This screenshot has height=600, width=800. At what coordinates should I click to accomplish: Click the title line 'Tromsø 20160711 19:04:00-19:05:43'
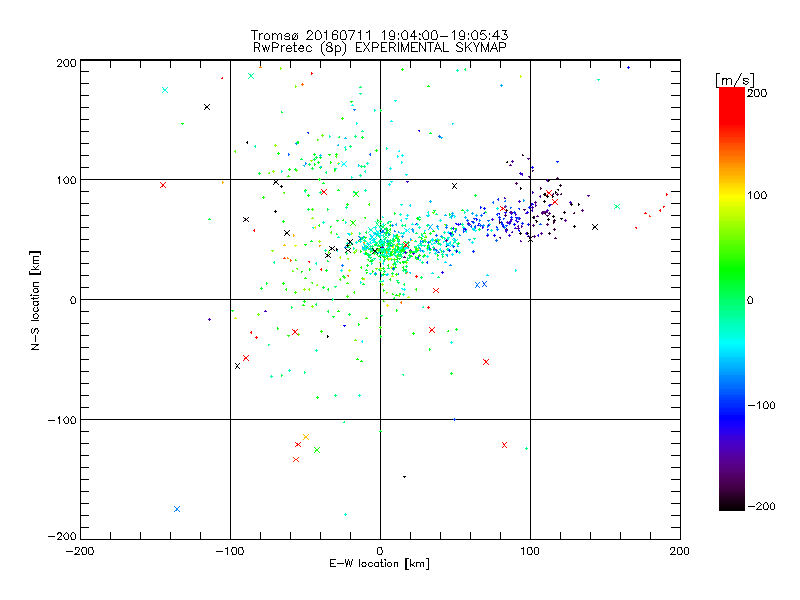click(x=379, y=35)
